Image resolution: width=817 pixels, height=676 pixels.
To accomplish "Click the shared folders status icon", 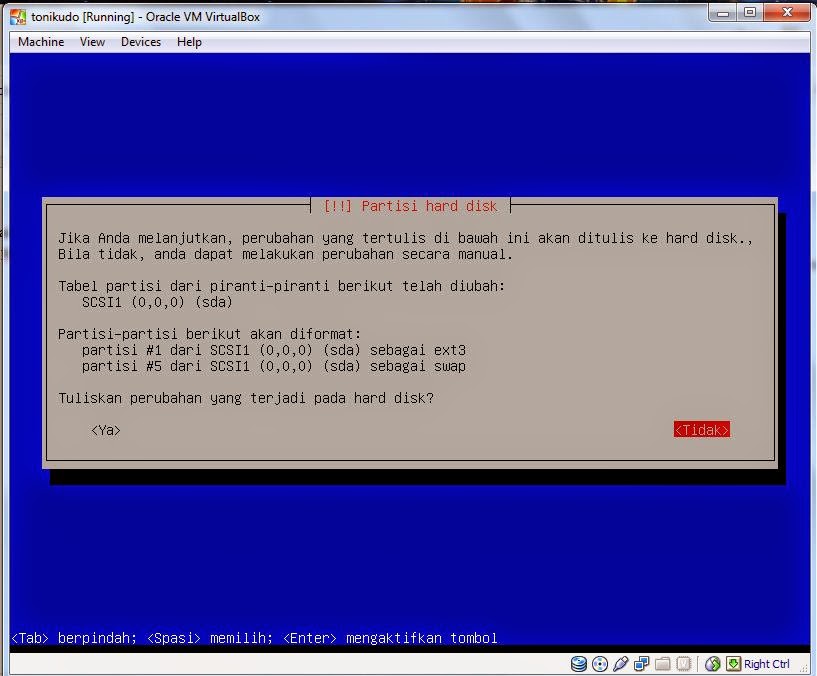I will (x=662, y=663).
